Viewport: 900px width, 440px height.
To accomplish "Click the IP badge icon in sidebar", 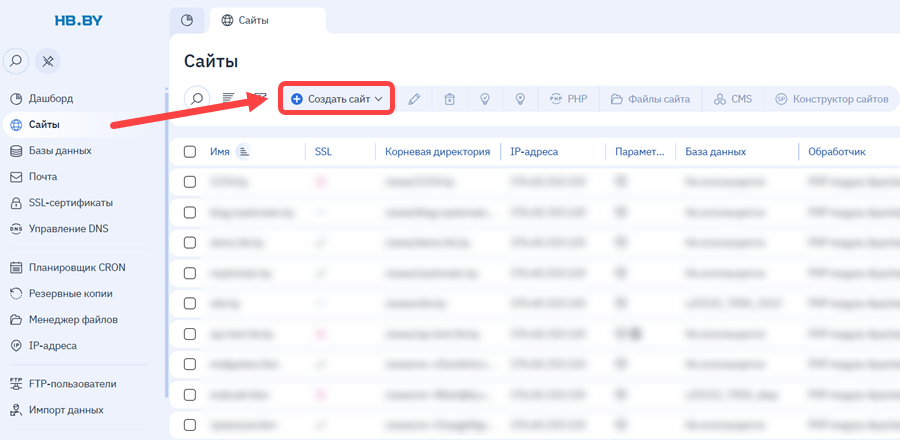I will click(16, 346).
